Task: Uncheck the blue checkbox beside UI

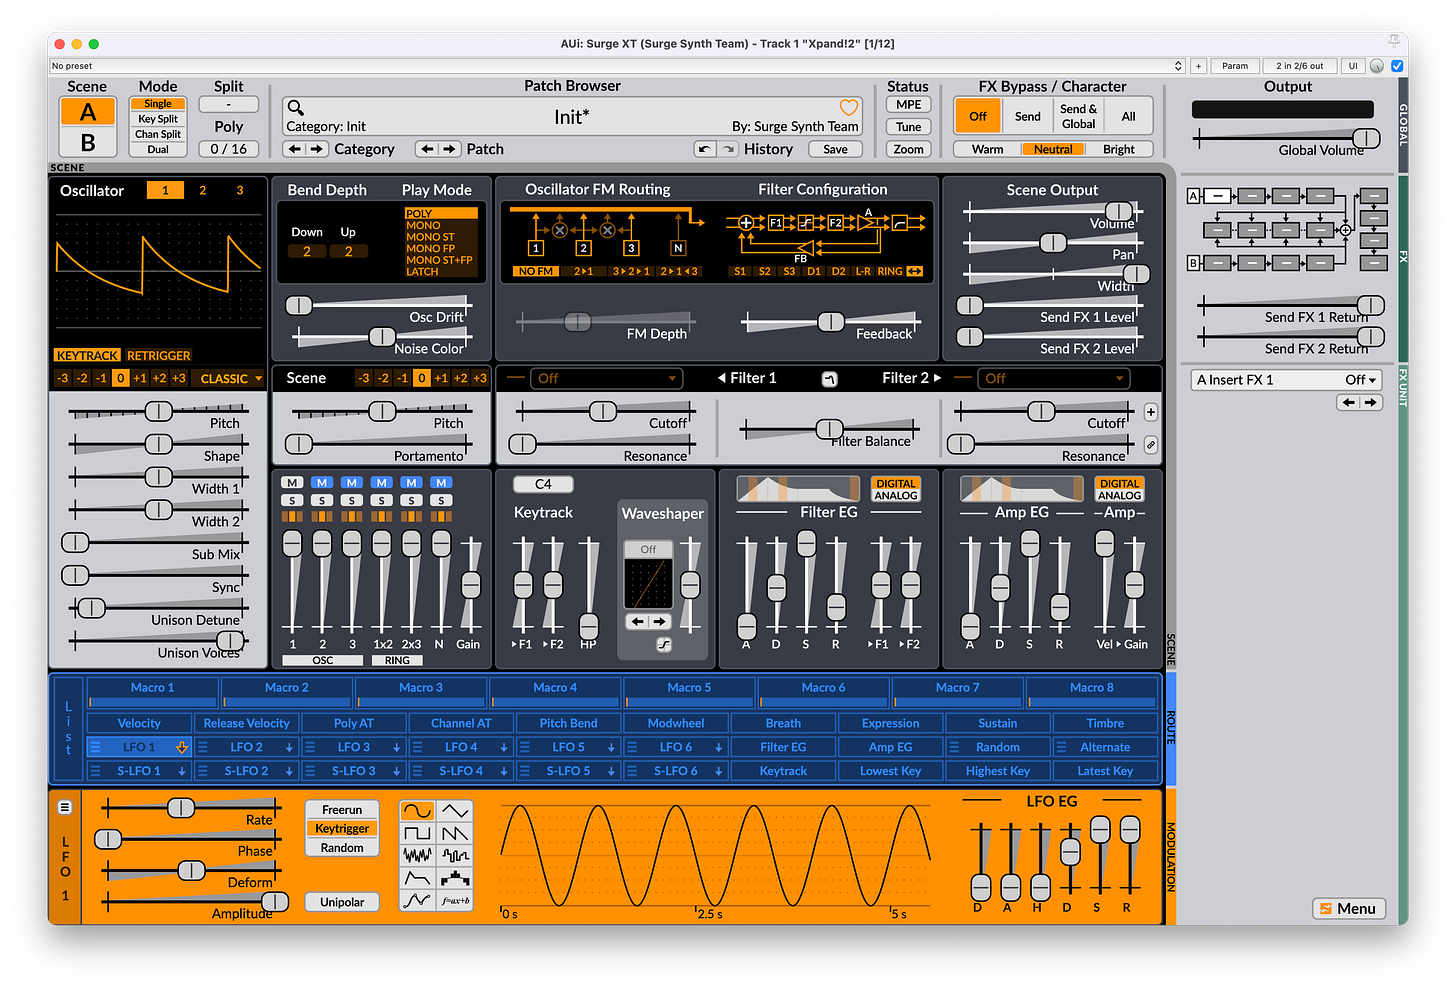Action: [1397, 66]
